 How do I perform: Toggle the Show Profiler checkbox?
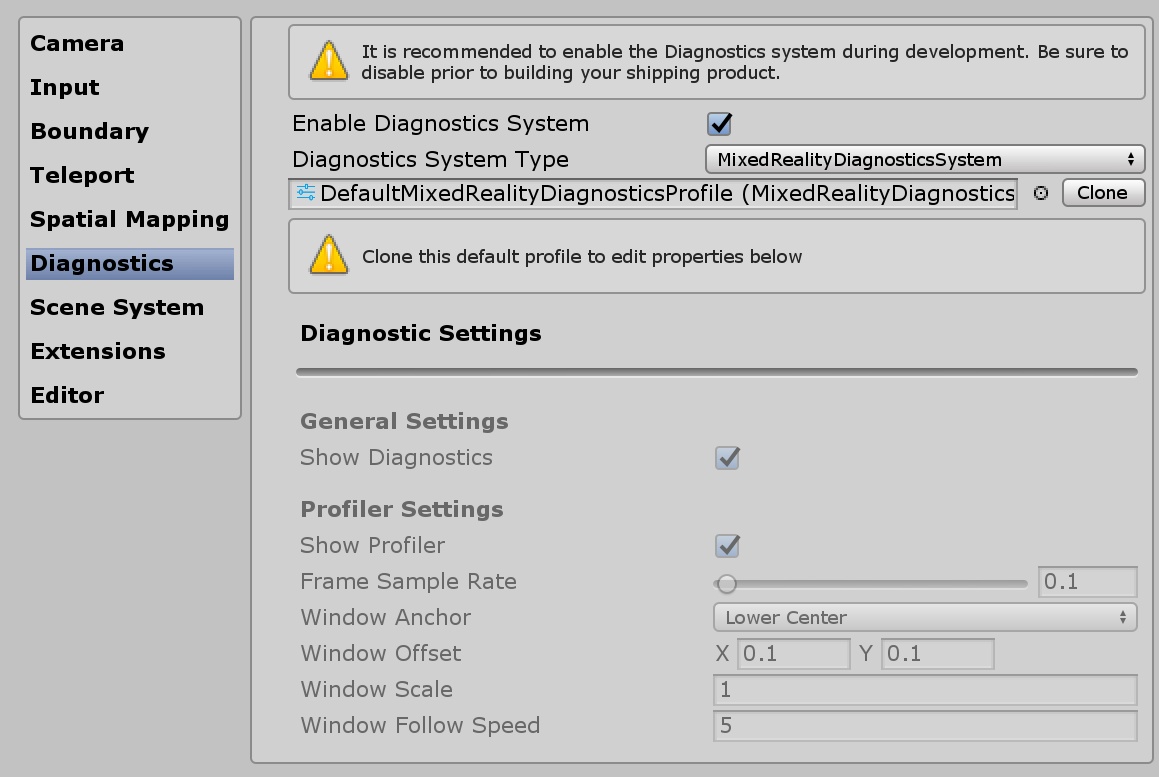pos(727,546)
